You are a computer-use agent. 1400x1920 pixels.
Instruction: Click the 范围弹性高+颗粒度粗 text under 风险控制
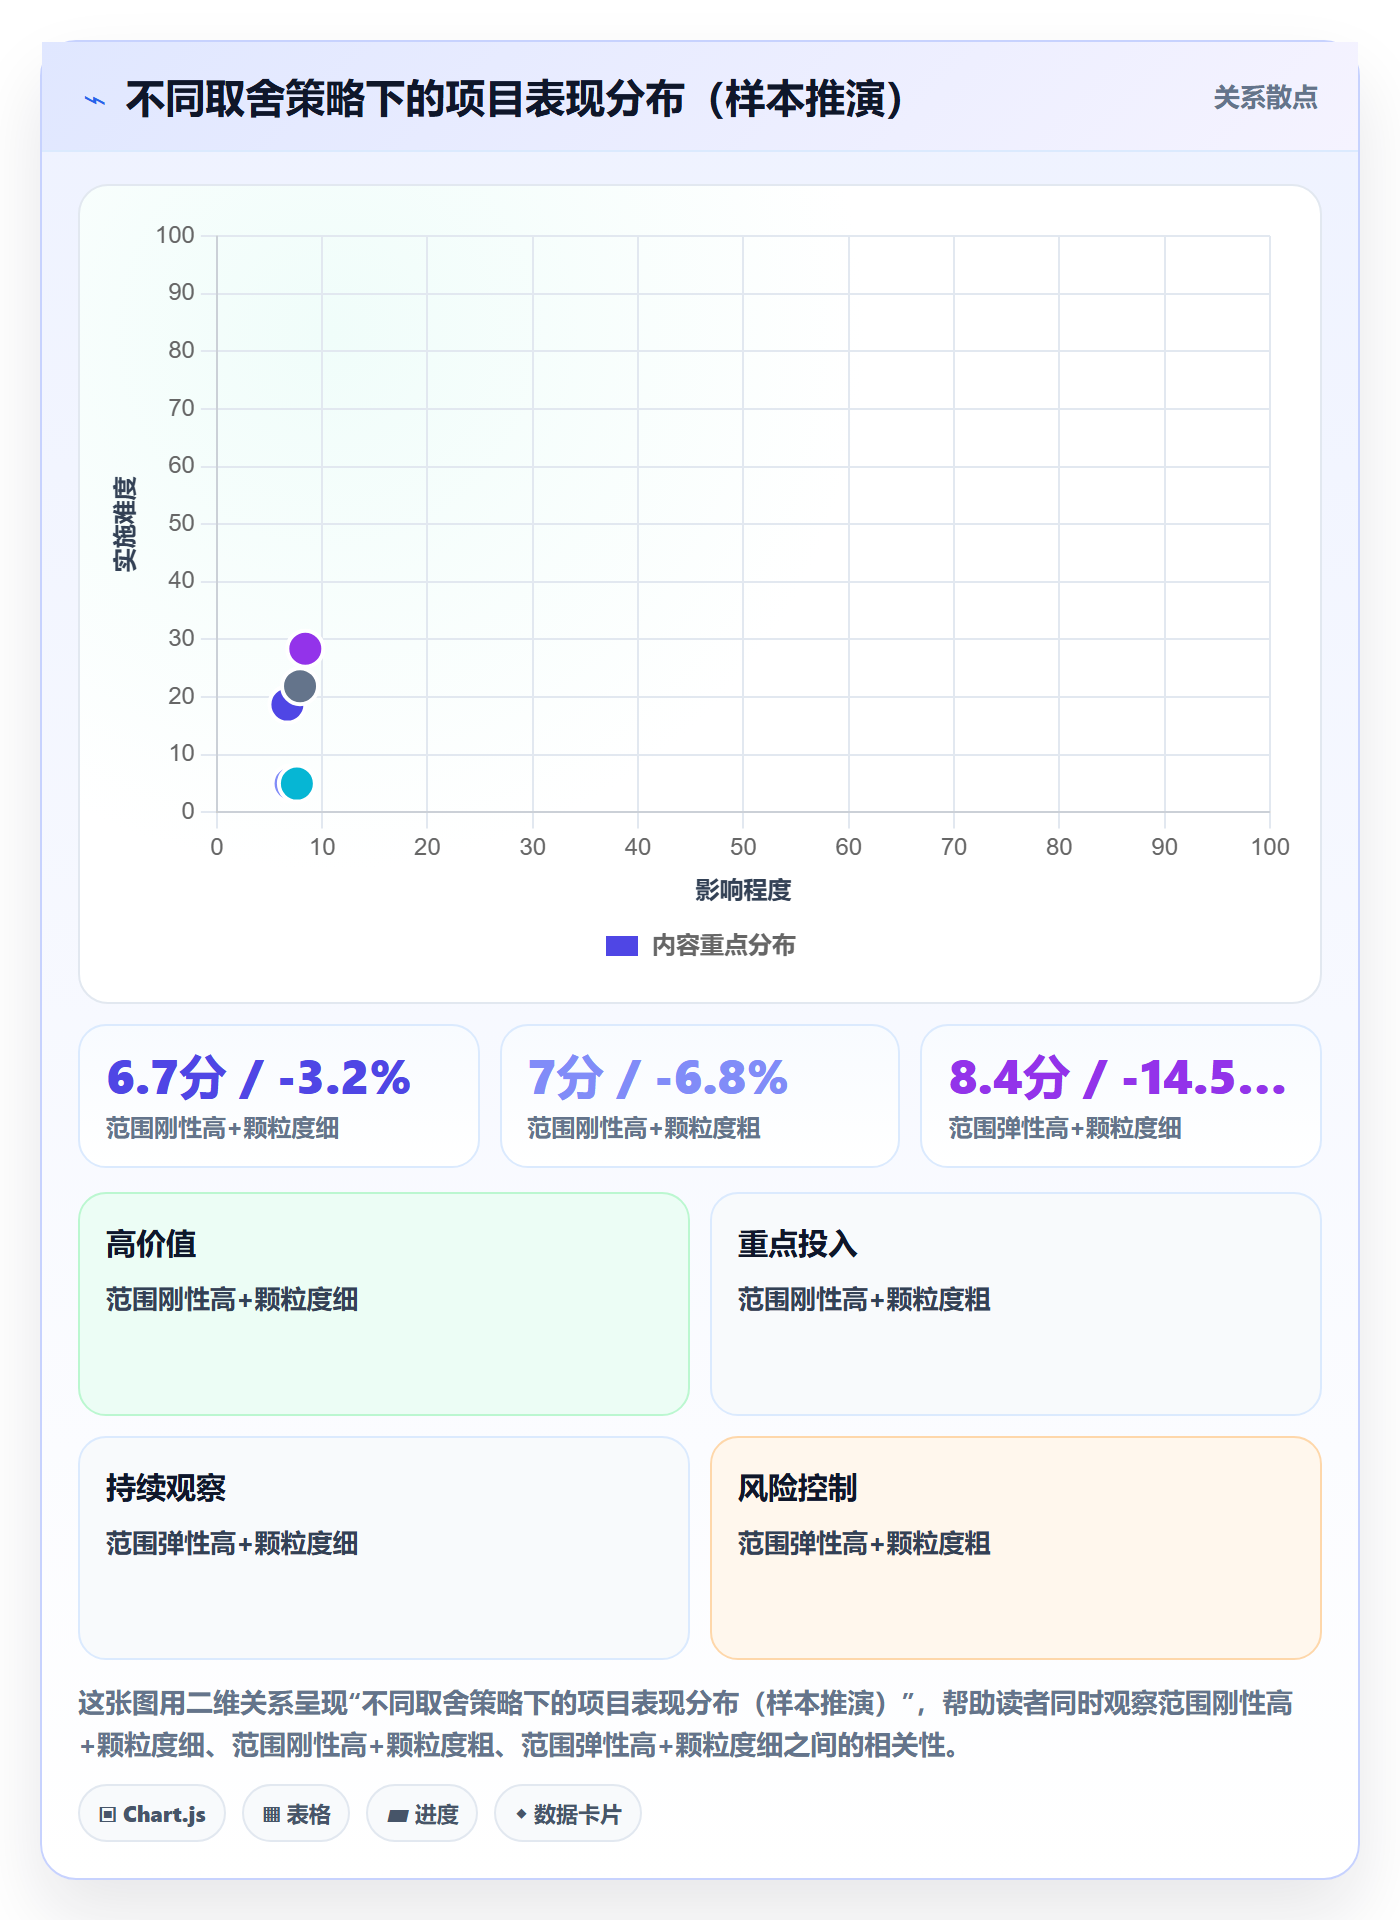(x=864, y=1544)
